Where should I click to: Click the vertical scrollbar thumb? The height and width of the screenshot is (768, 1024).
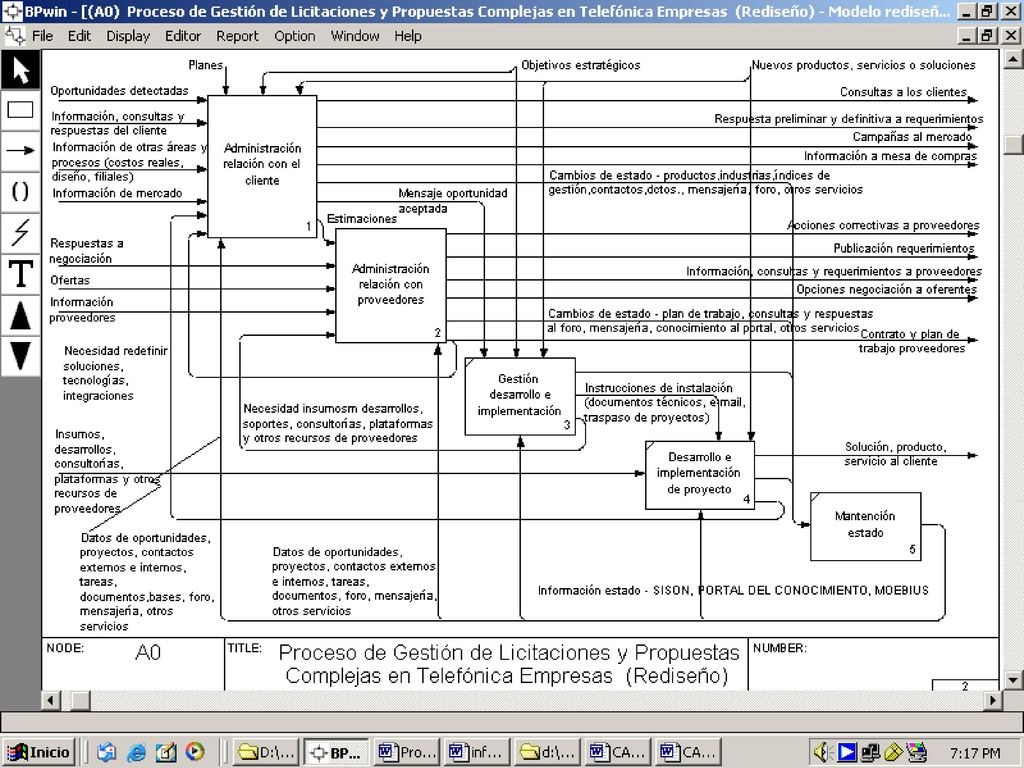(1012, 145)
